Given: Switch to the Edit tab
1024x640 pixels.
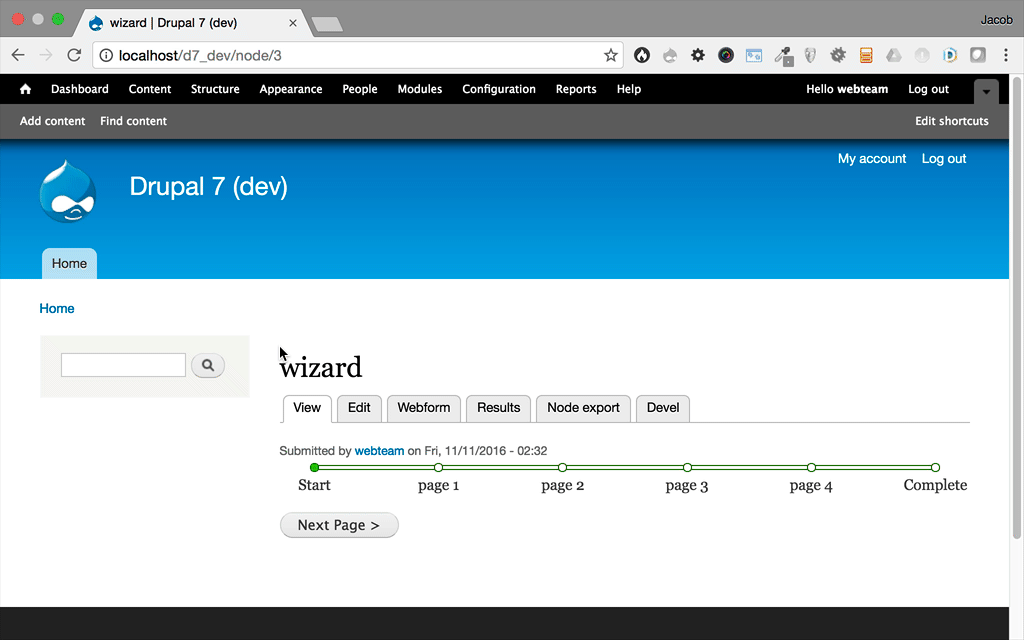Looking at the screenshot, I should click(x=359, y=408).
